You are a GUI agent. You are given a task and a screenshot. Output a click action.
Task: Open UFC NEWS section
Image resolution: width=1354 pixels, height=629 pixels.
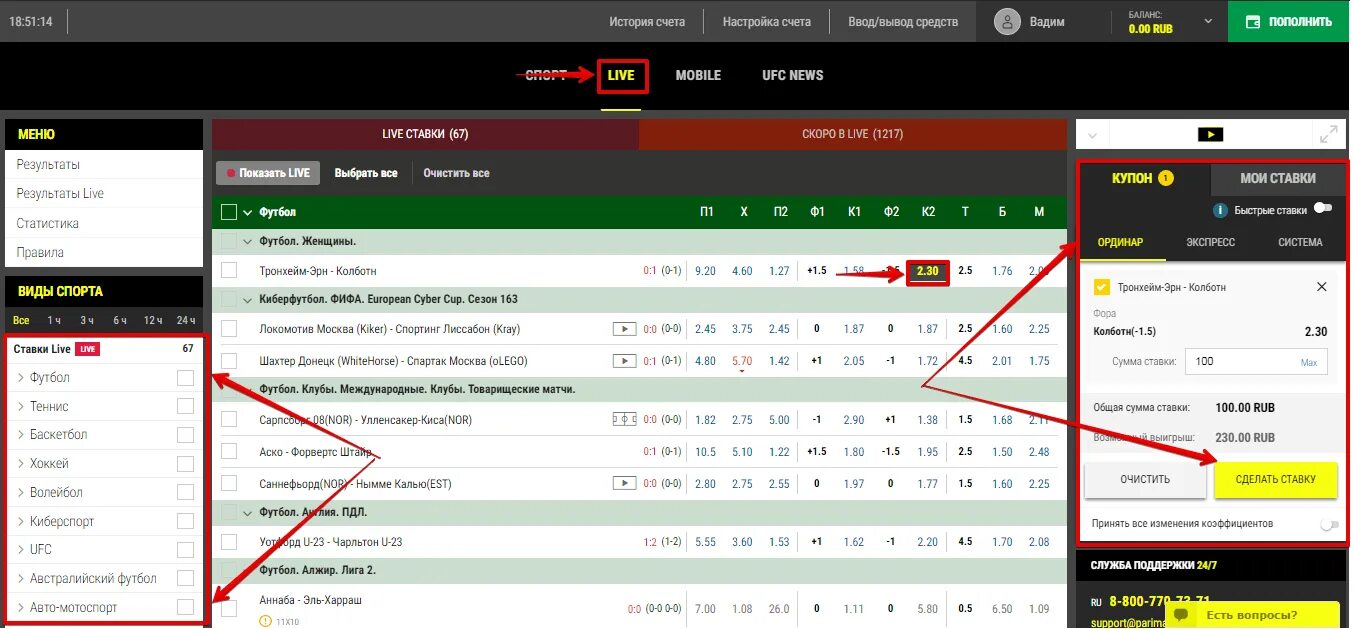point(793,75)
